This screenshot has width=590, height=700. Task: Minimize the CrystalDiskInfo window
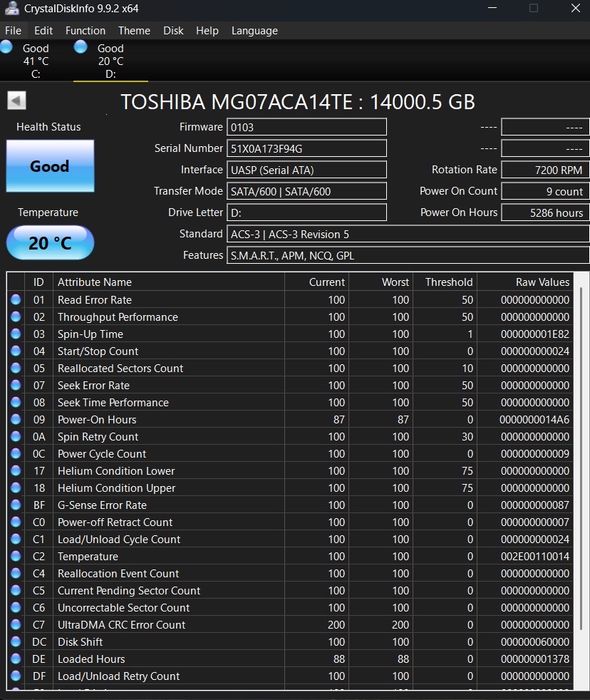[x=493, y=8]
